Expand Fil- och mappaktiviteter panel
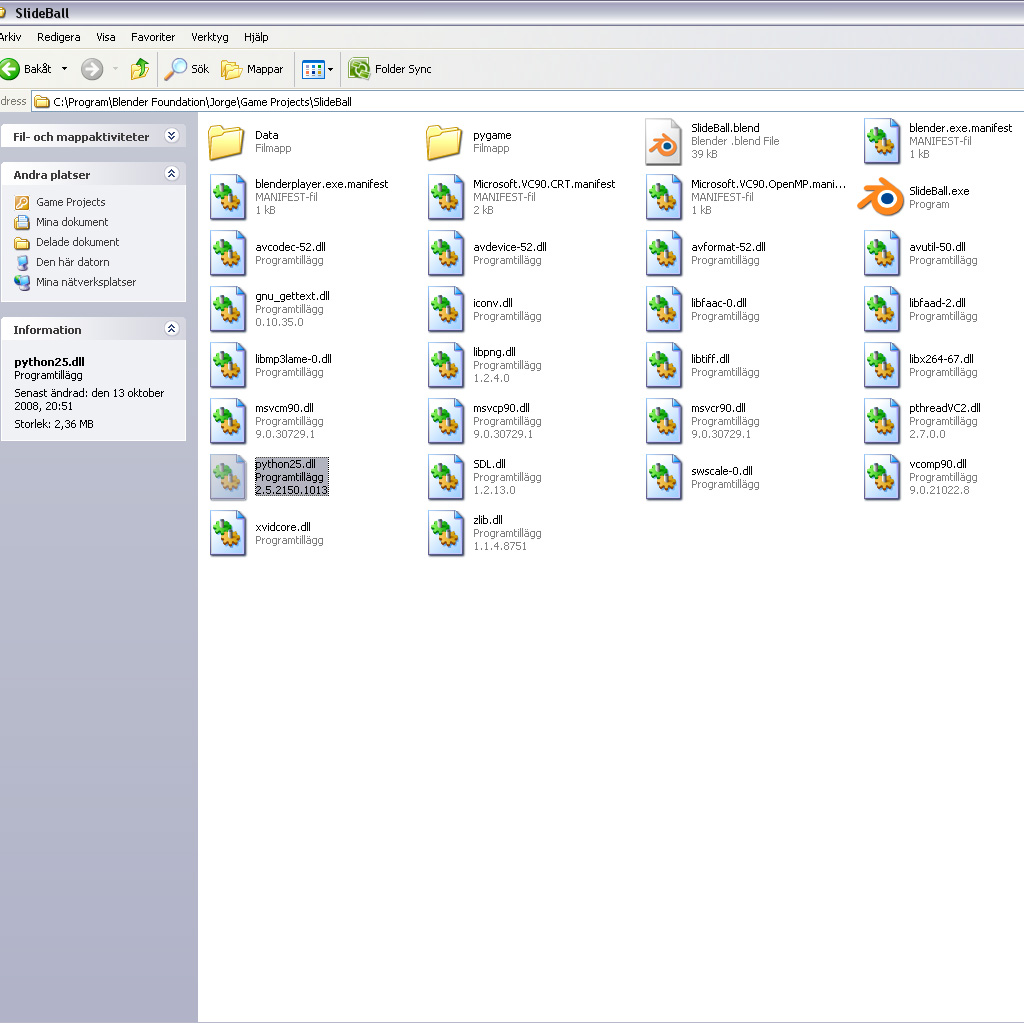 pos(172,136)
